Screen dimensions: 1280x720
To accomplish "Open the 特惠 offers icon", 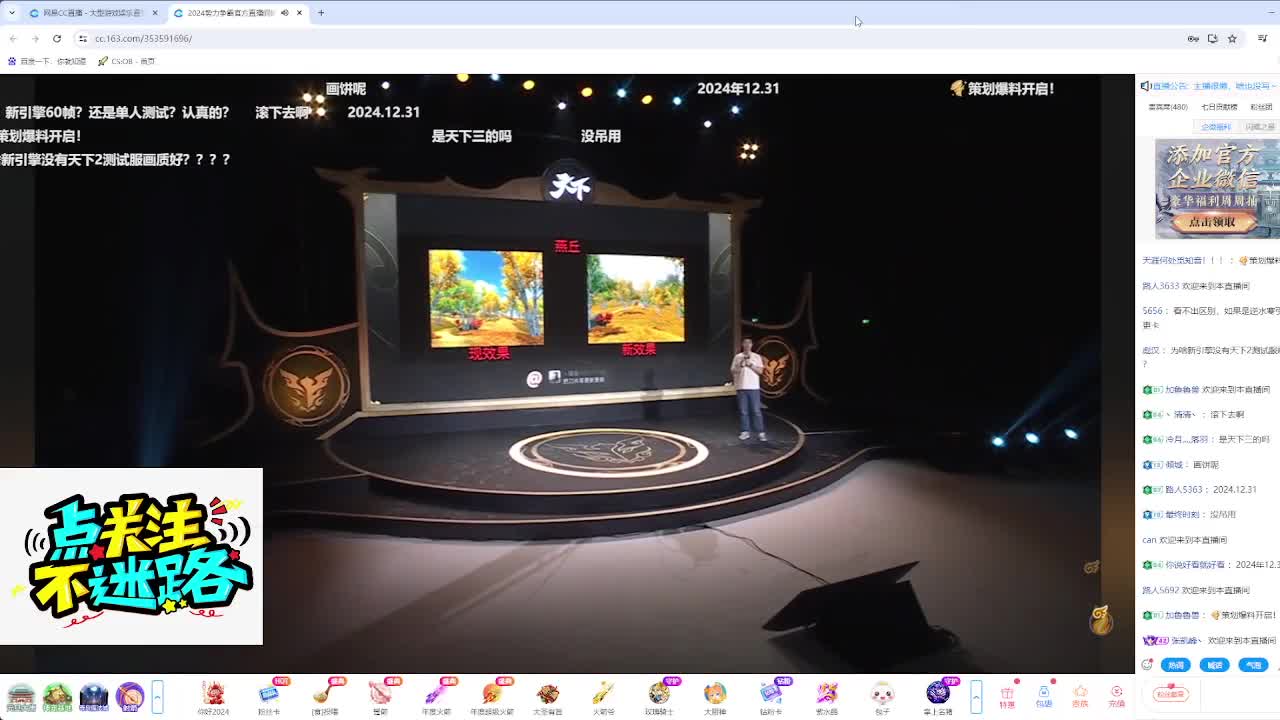I will point(1007,696).
